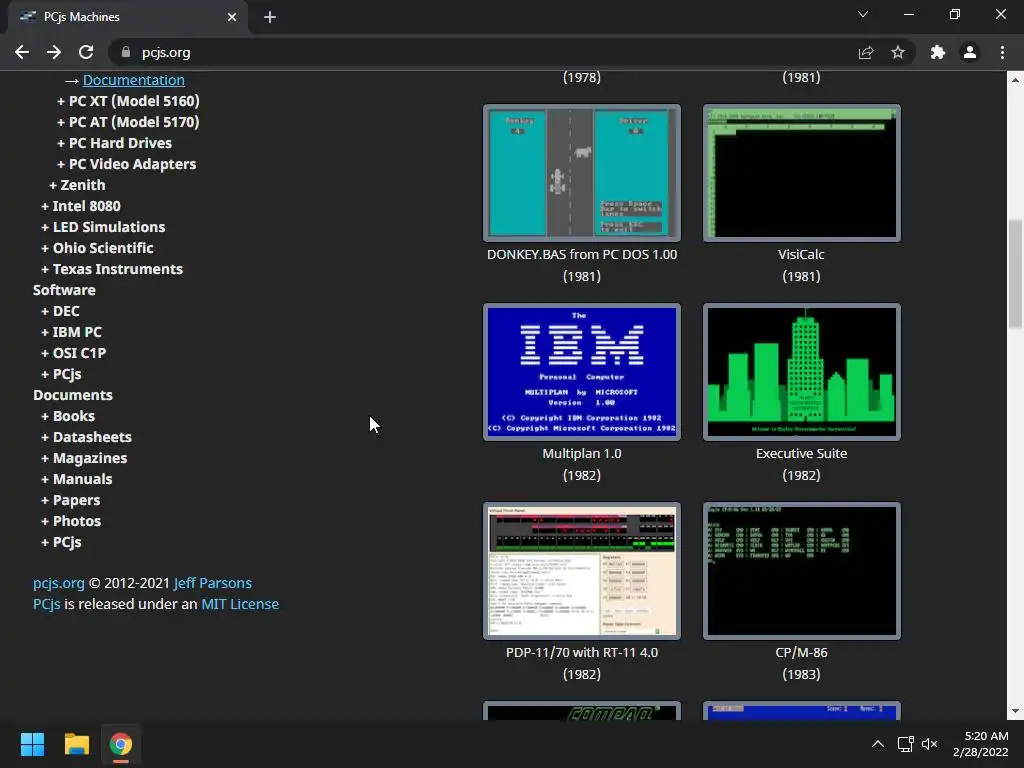The image size is (1024, 768).
Task: Click PDP-11/70 with RT-11 4.0 caption
Action: point(582,652)
